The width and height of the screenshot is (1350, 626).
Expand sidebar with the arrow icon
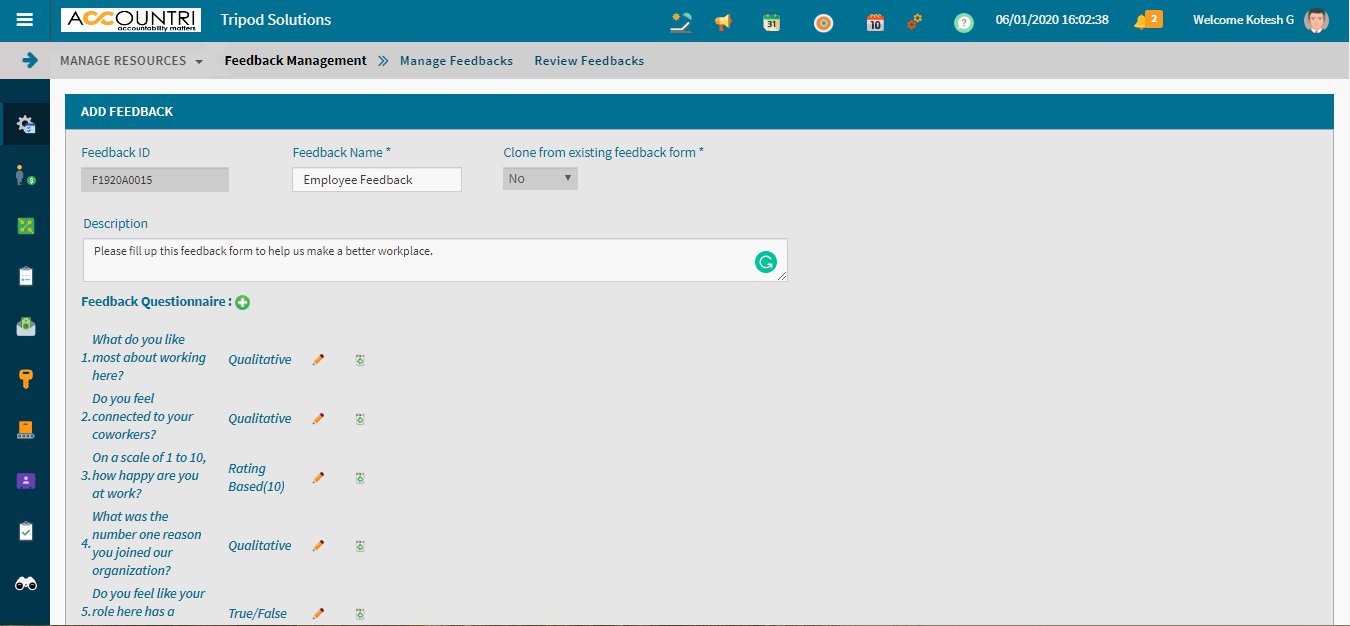[x=29, y=60]
